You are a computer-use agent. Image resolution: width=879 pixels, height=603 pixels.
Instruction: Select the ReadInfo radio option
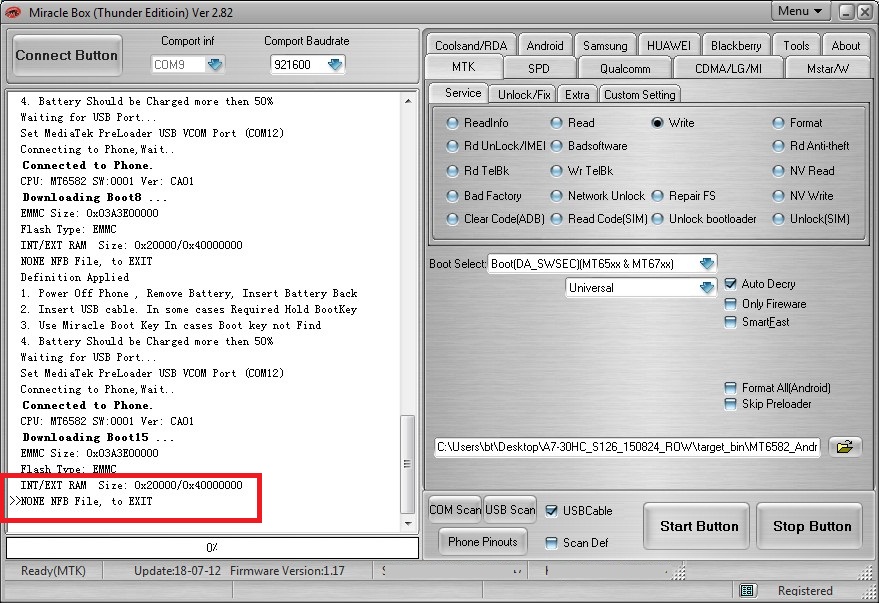[452, 123]
